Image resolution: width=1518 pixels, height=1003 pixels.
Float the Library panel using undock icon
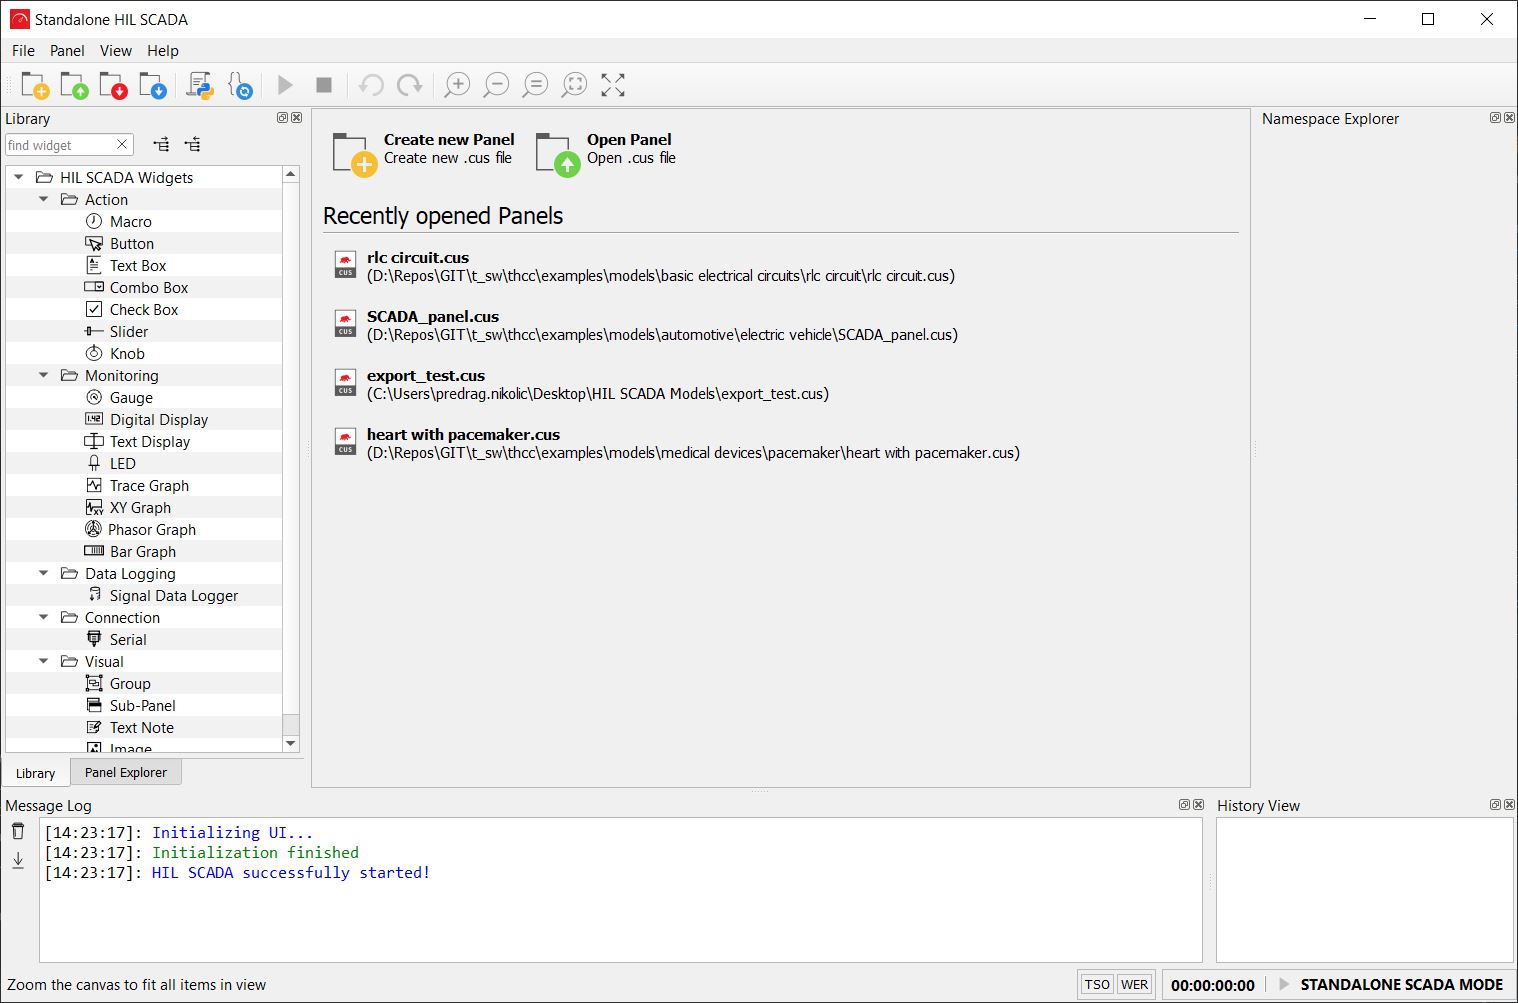pyautogui.click(x=282, y=118)
